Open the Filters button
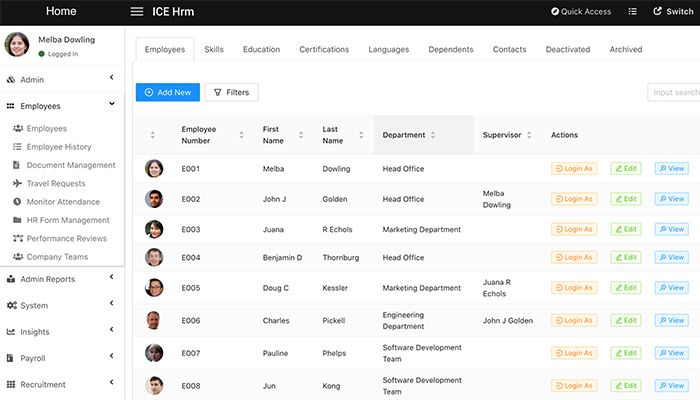Image resolution: width=700 pixels, height=400 pixels. (x=231, y=92)
